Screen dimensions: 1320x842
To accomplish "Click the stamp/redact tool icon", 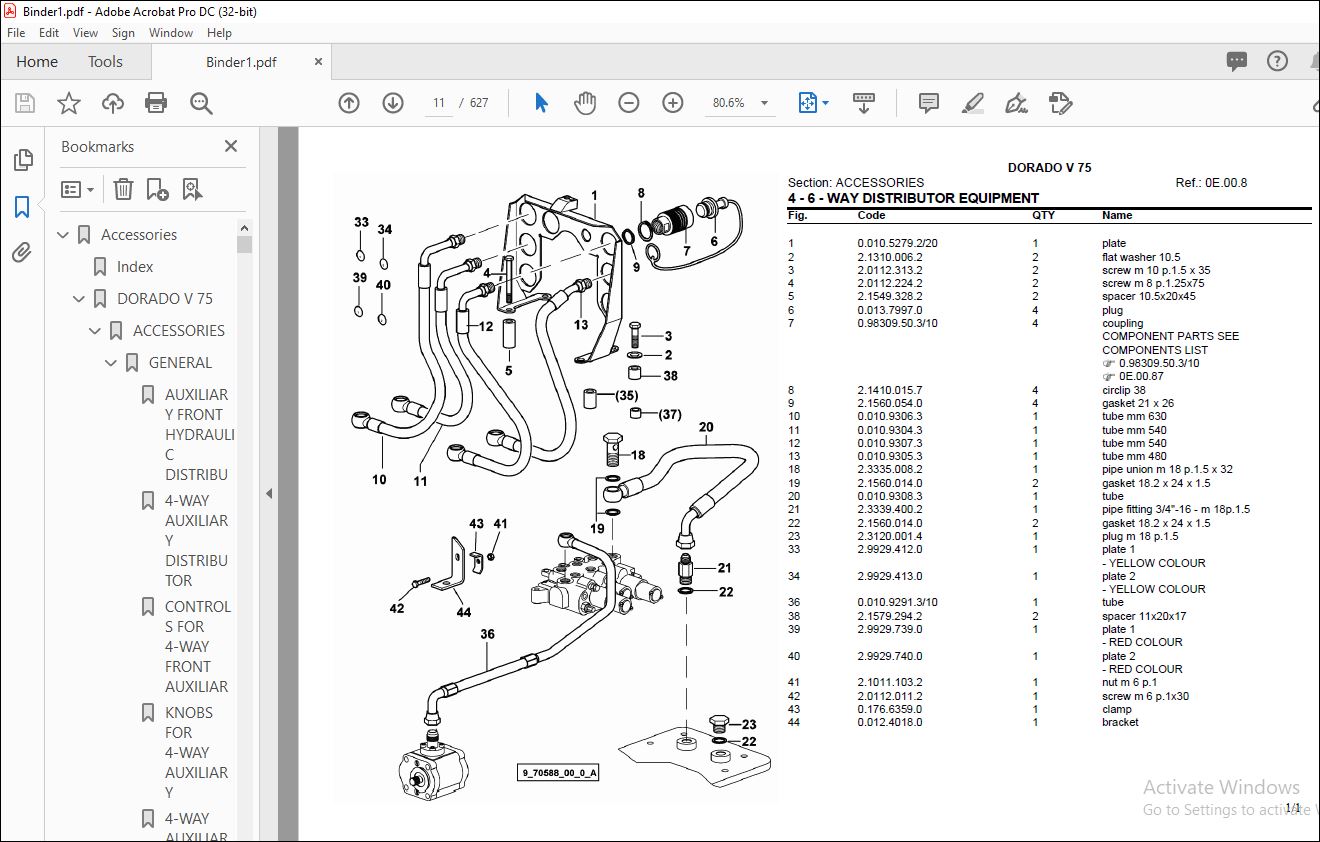I will coord(1061,103).
